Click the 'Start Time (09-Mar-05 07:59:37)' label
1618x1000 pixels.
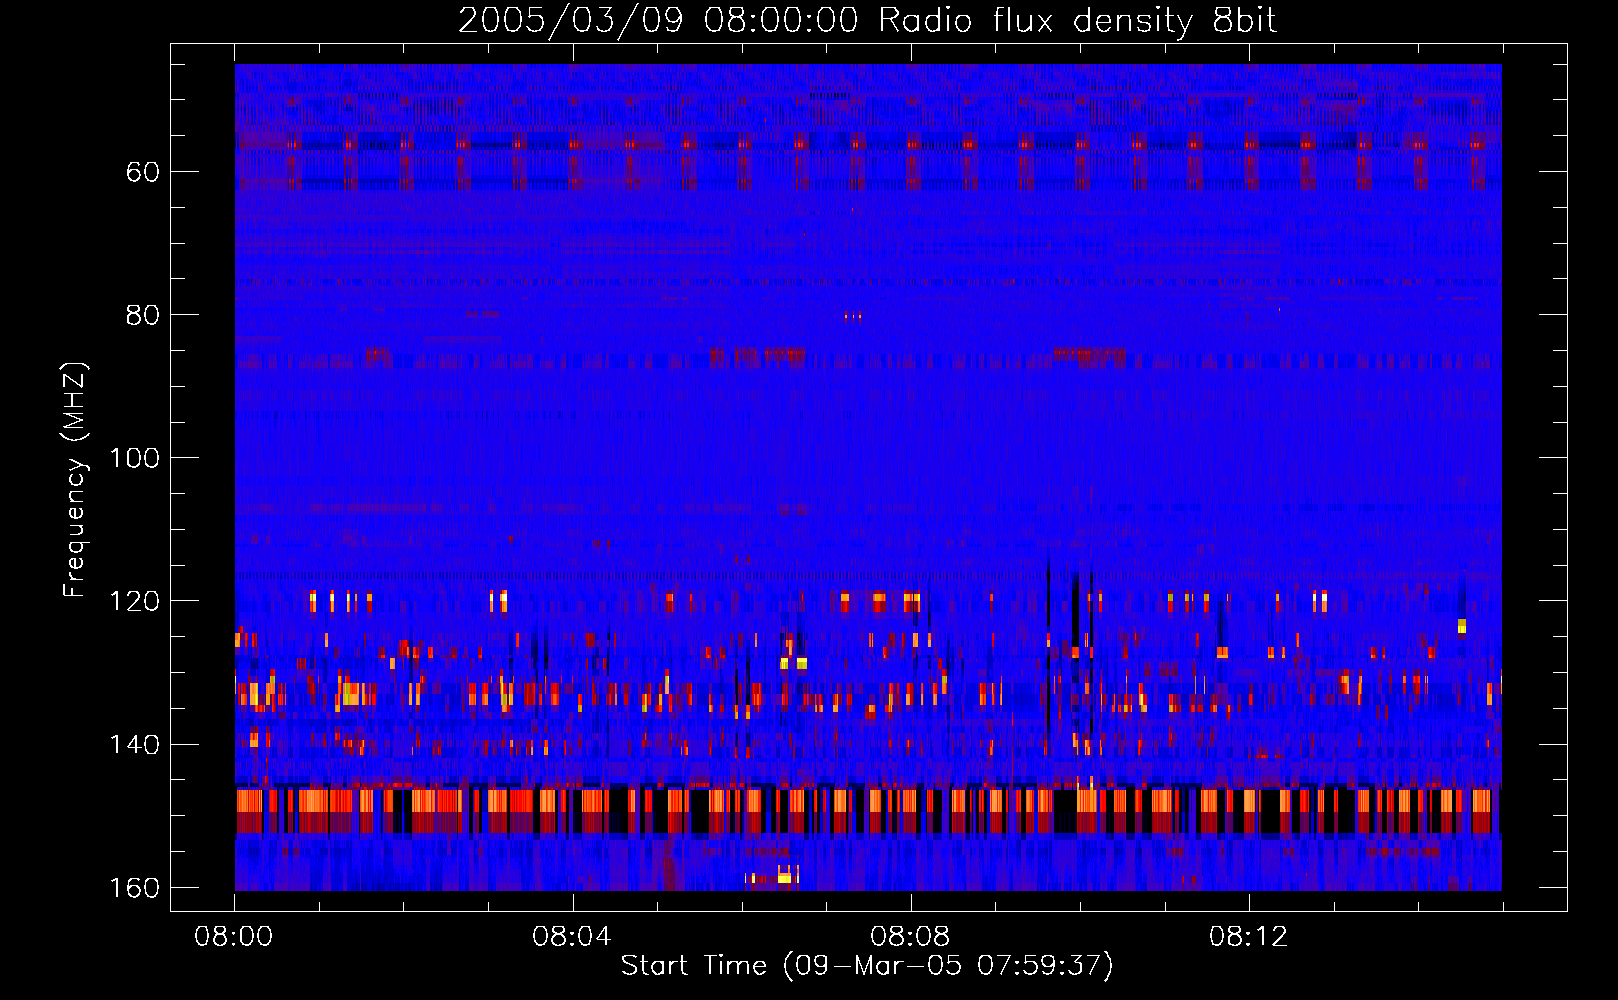point(867,966)
